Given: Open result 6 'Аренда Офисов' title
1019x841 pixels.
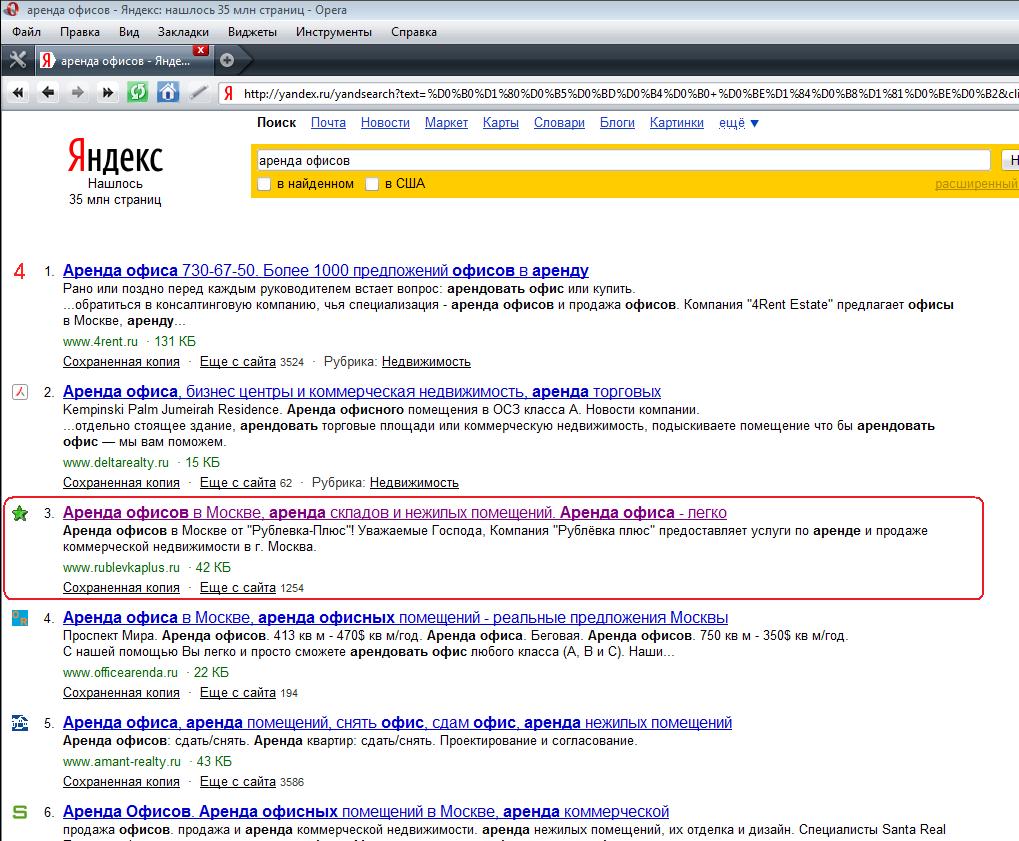Looking at the screenshot, I should click(366, 811).
